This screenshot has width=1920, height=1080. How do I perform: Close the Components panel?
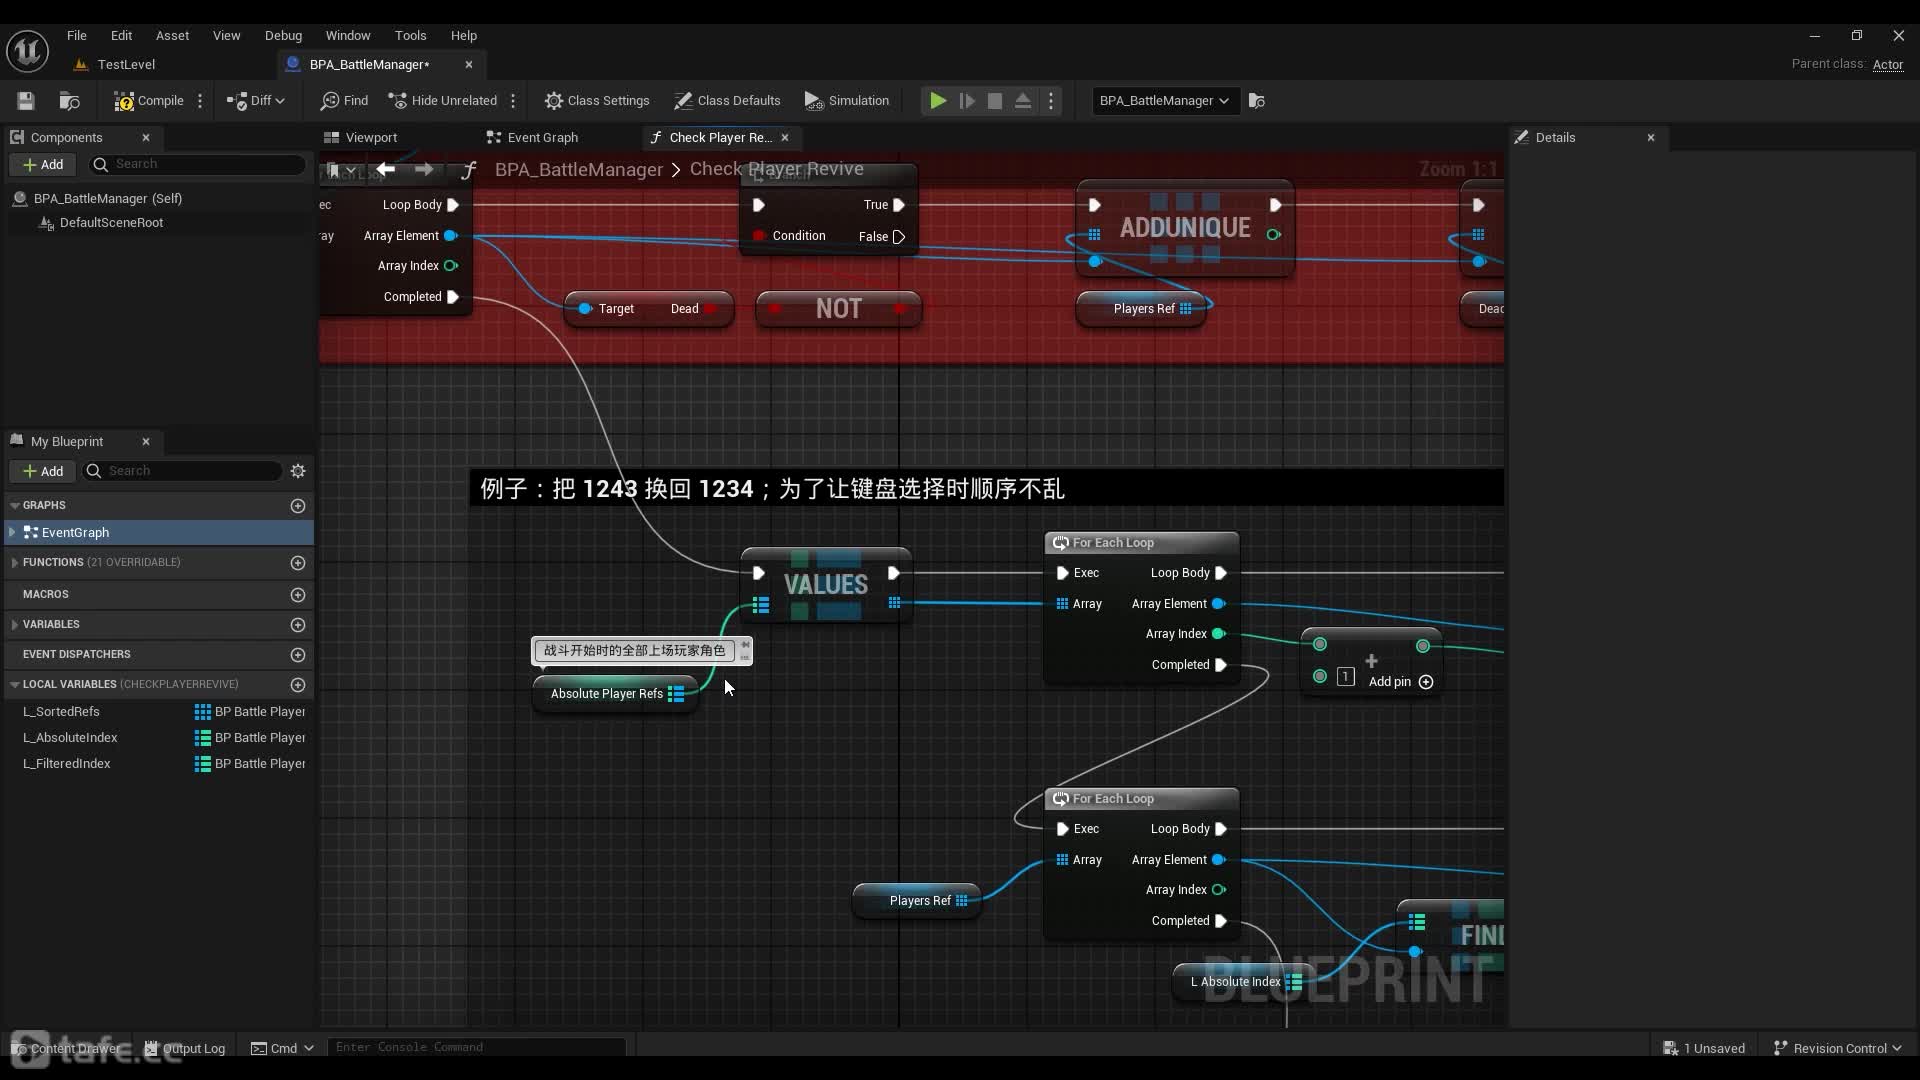pyautogui.click(x=146, y=137)
